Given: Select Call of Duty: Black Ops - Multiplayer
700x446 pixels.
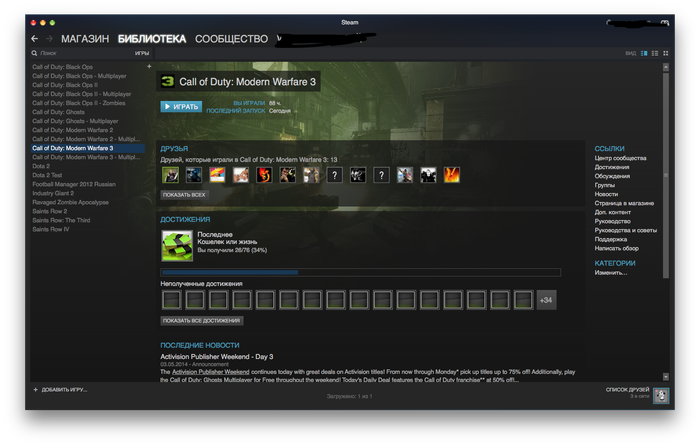Looking at the screenshot, I should click(79, 76).
